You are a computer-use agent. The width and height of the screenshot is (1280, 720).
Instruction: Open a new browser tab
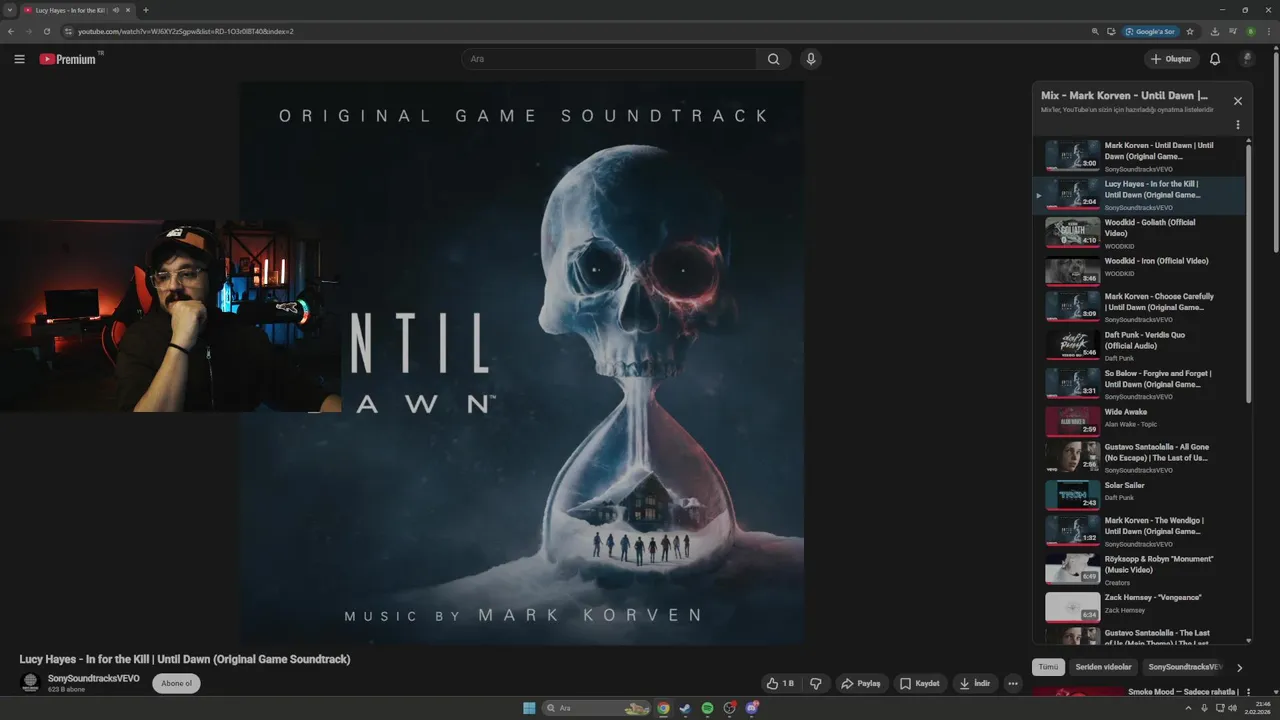coord(146,10)
